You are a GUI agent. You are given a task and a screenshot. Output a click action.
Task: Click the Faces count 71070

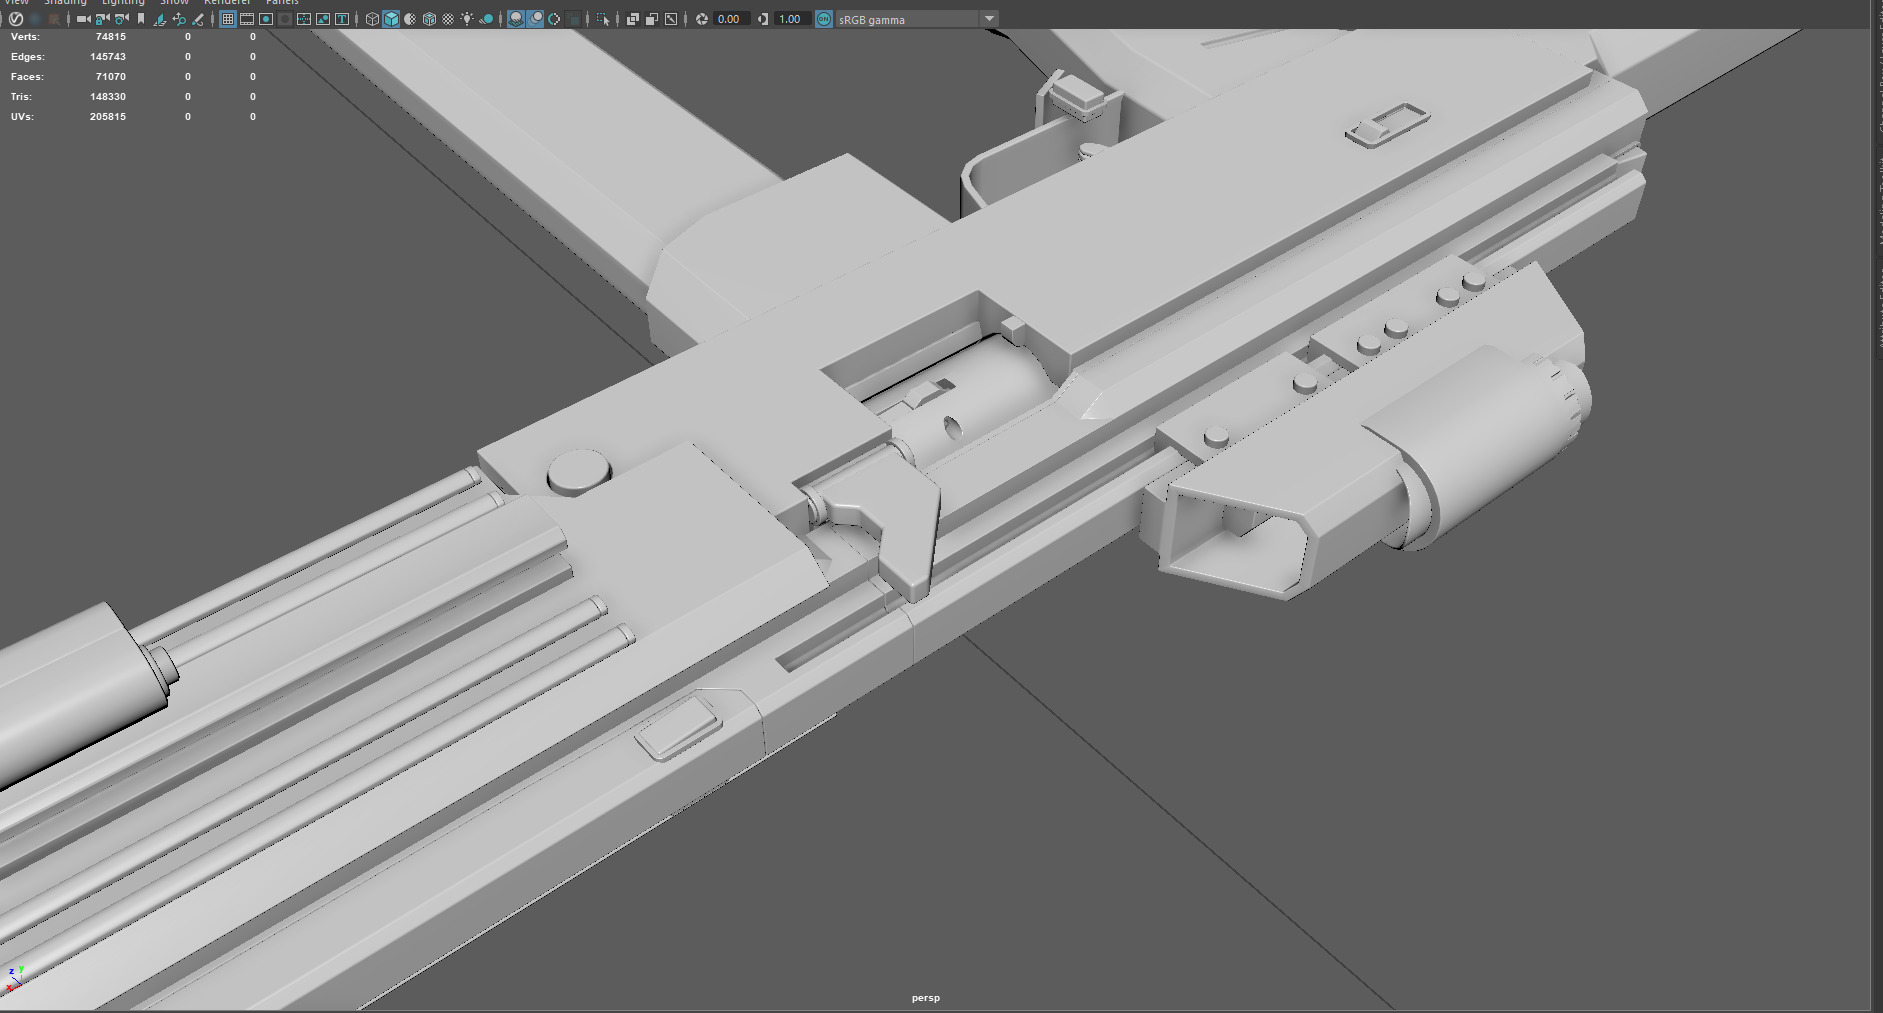111,77
